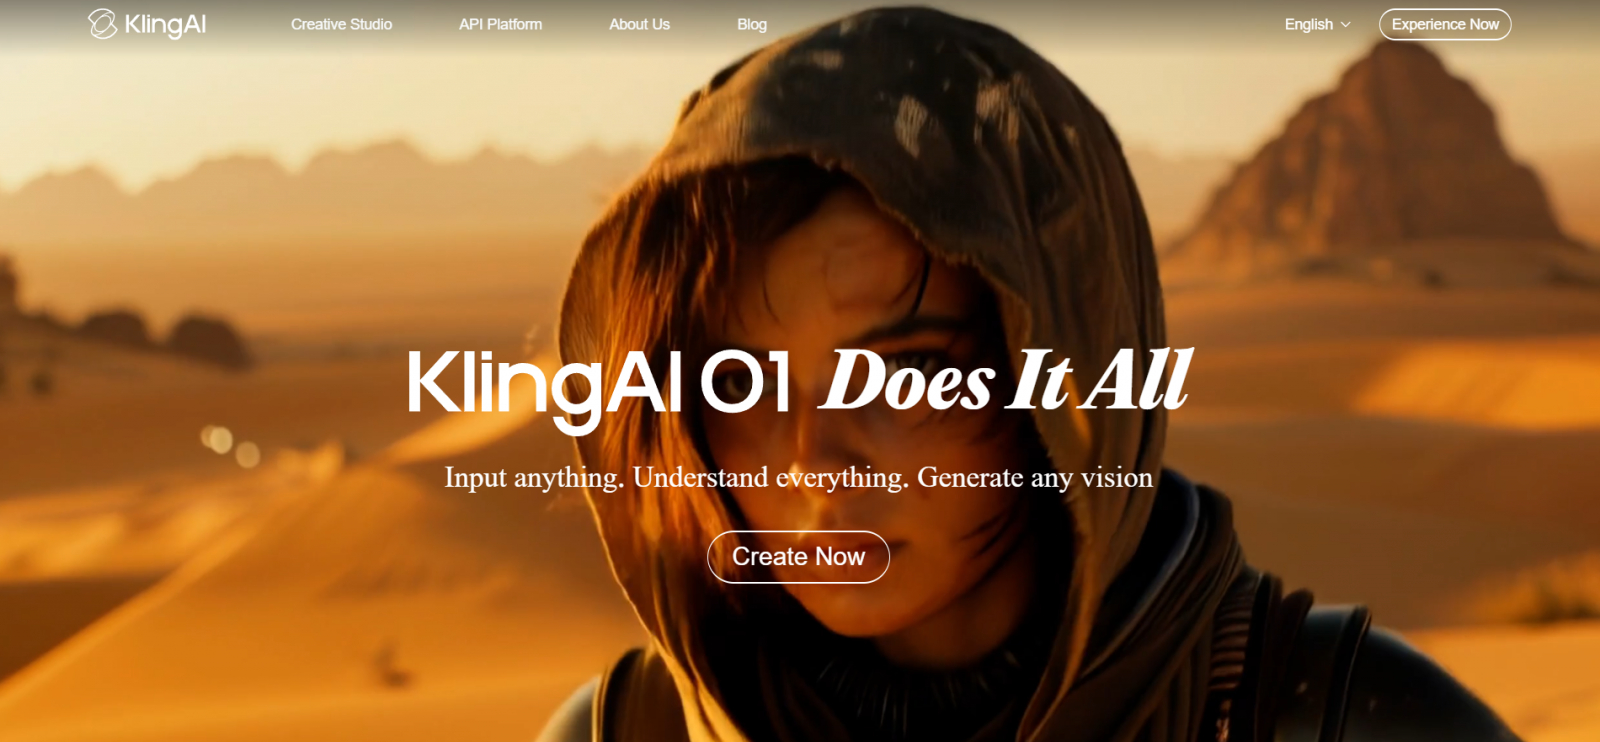Click the Experience Now button
Viewport: 1600px width, 742px height.
(x=1445, y=24)
